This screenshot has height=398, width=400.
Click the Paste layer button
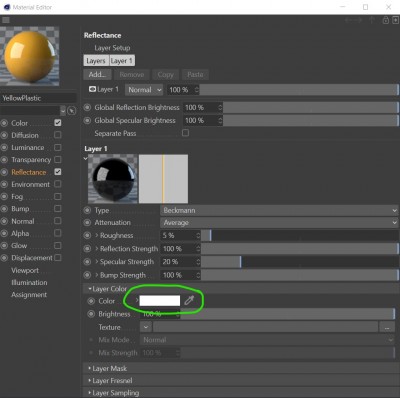click(x=195, y=74)
